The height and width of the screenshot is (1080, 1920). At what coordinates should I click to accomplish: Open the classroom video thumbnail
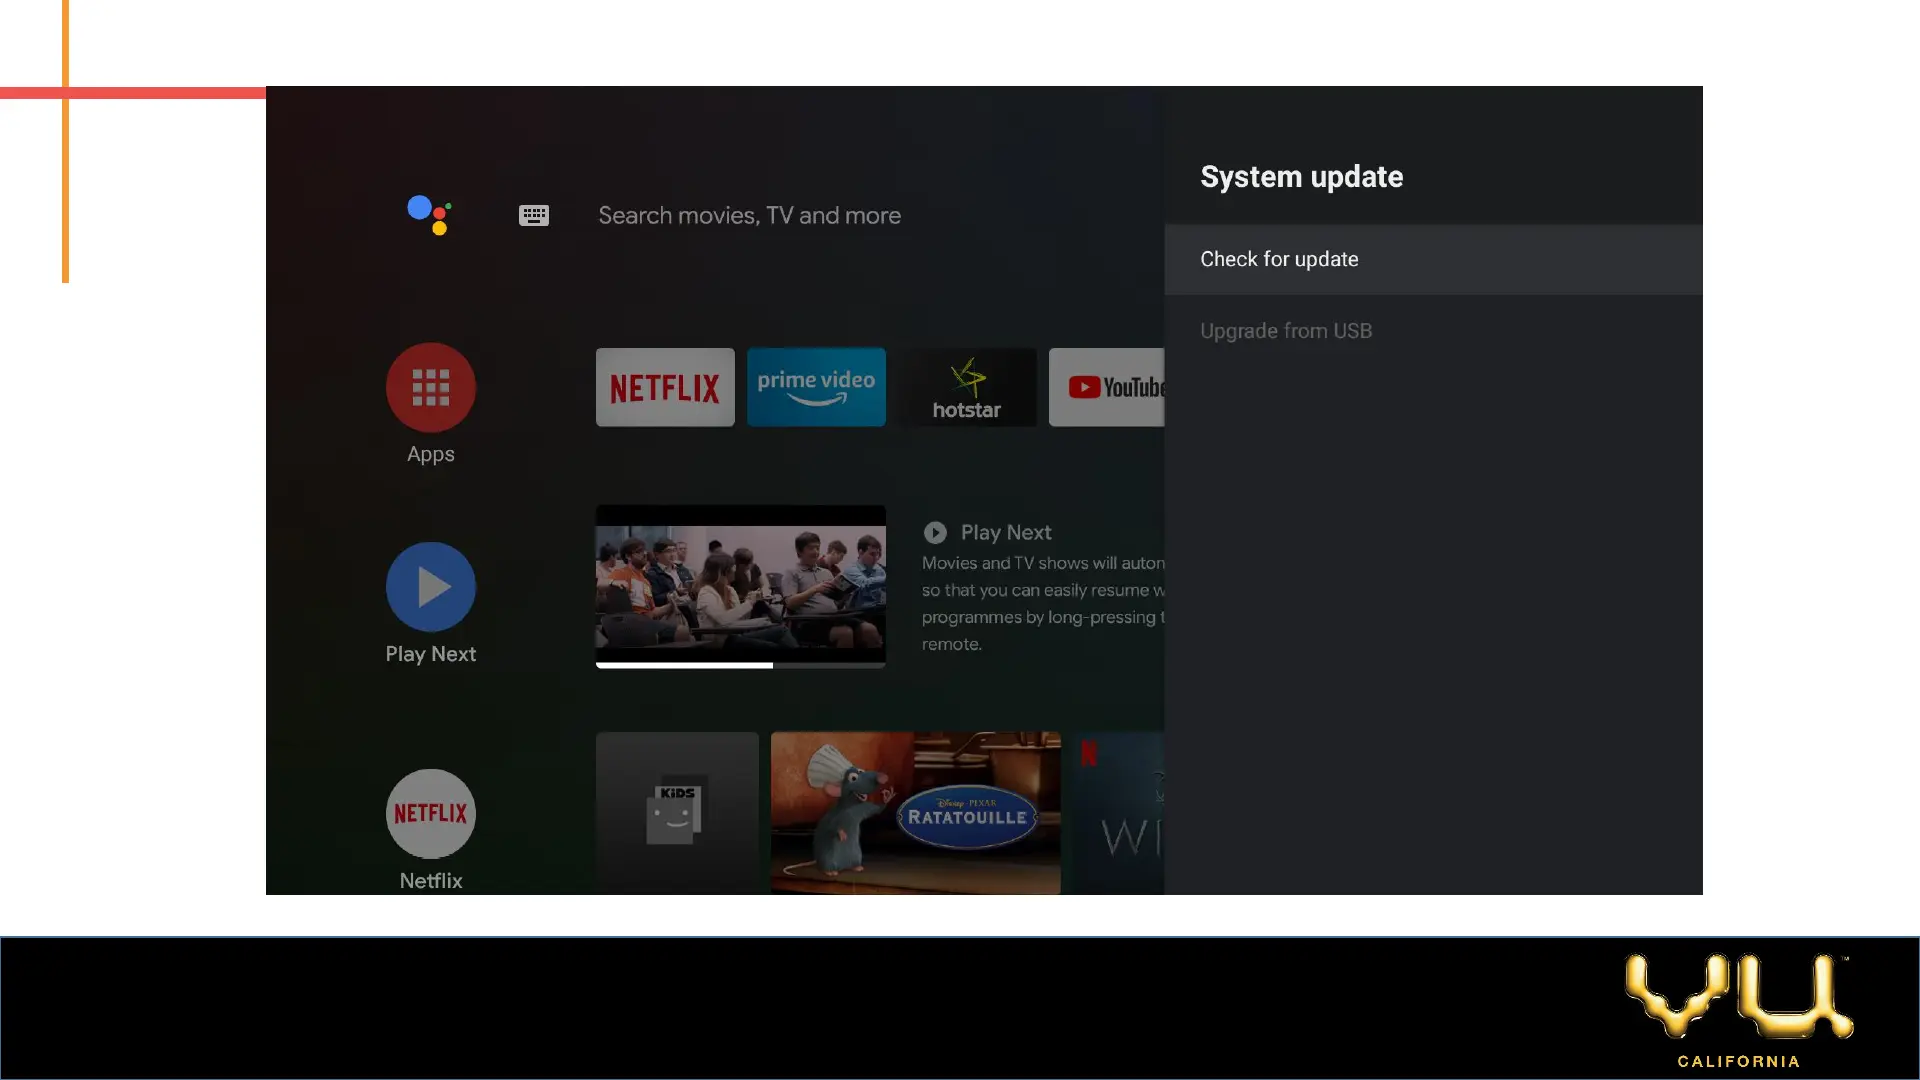click(740, 583)
